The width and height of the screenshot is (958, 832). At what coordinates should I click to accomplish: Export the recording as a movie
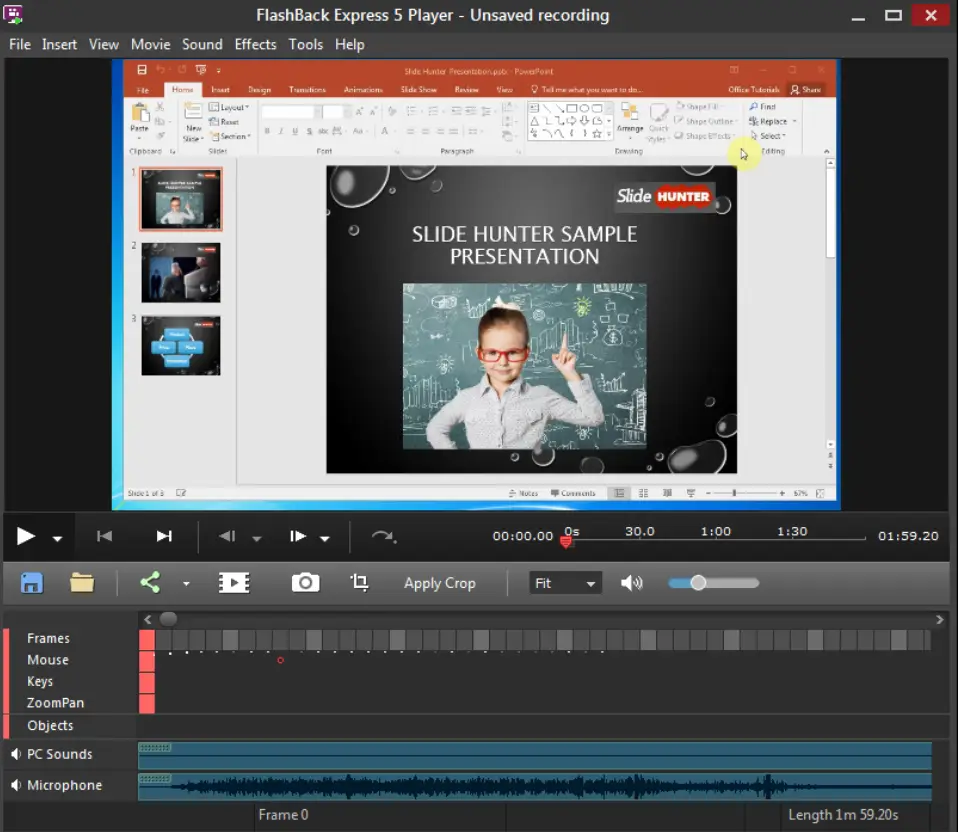[x=234, y=583]
